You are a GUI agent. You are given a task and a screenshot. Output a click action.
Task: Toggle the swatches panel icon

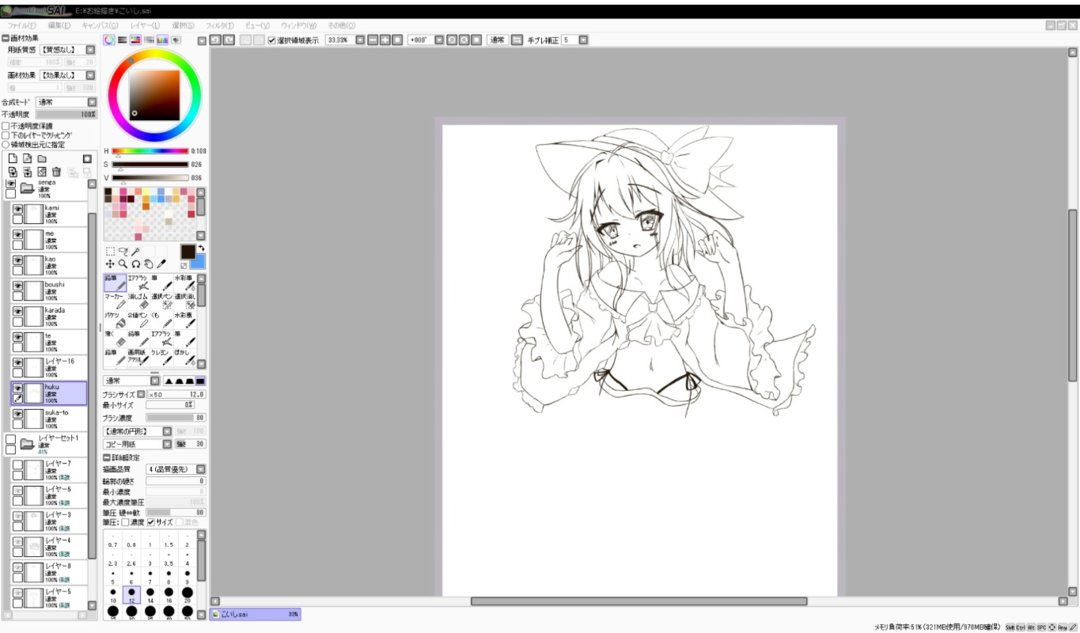coord(163,40)
